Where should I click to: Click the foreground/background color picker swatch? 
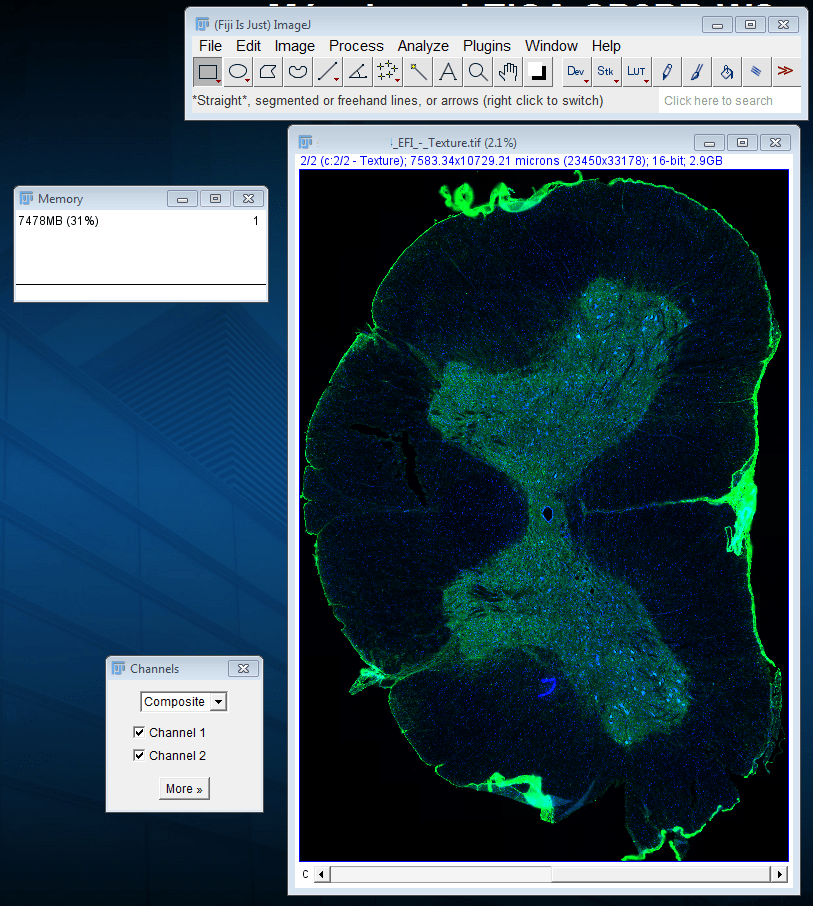coord(538,72)
